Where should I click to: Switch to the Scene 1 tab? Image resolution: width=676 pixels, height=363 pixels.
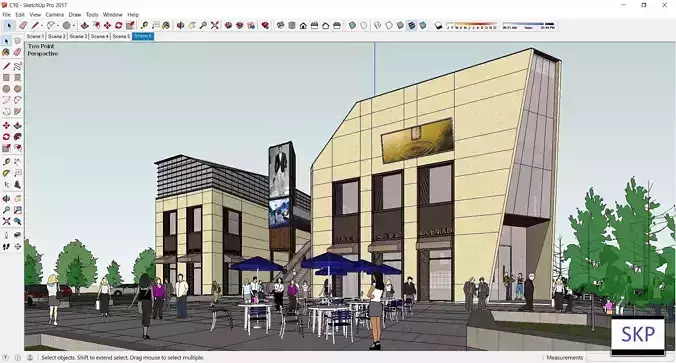click(x=35, y=36)
